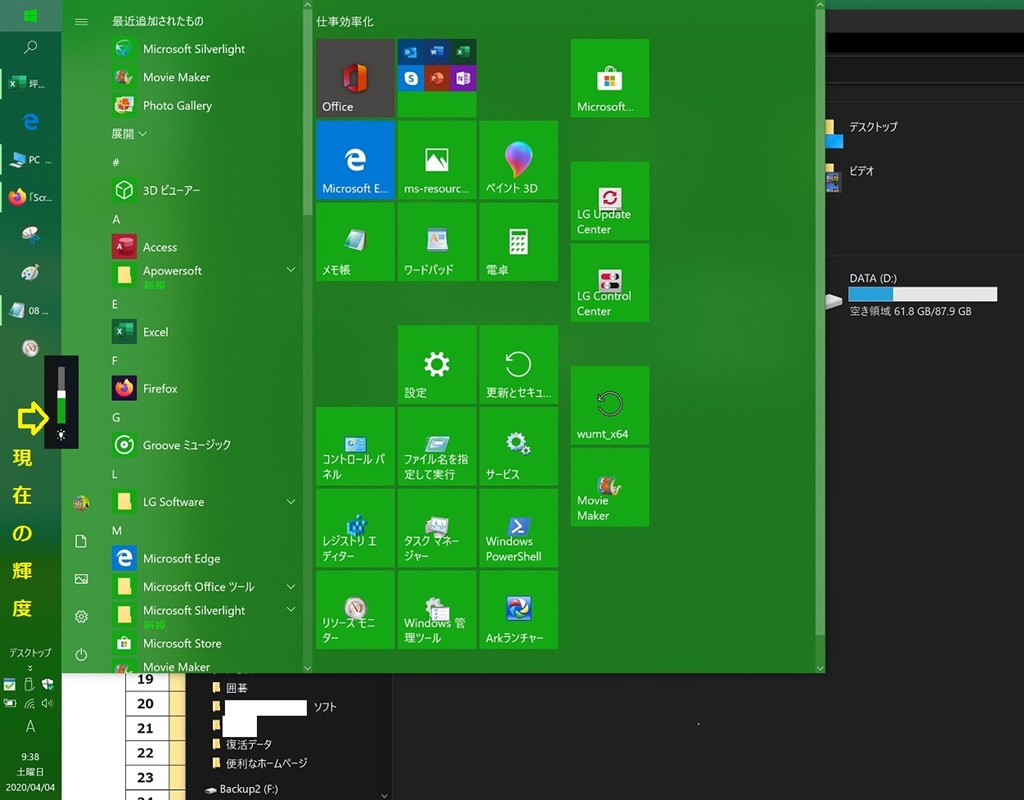Open the ワードパッド tile
The width and height of the screenshot is (1024, 800).
437,241
